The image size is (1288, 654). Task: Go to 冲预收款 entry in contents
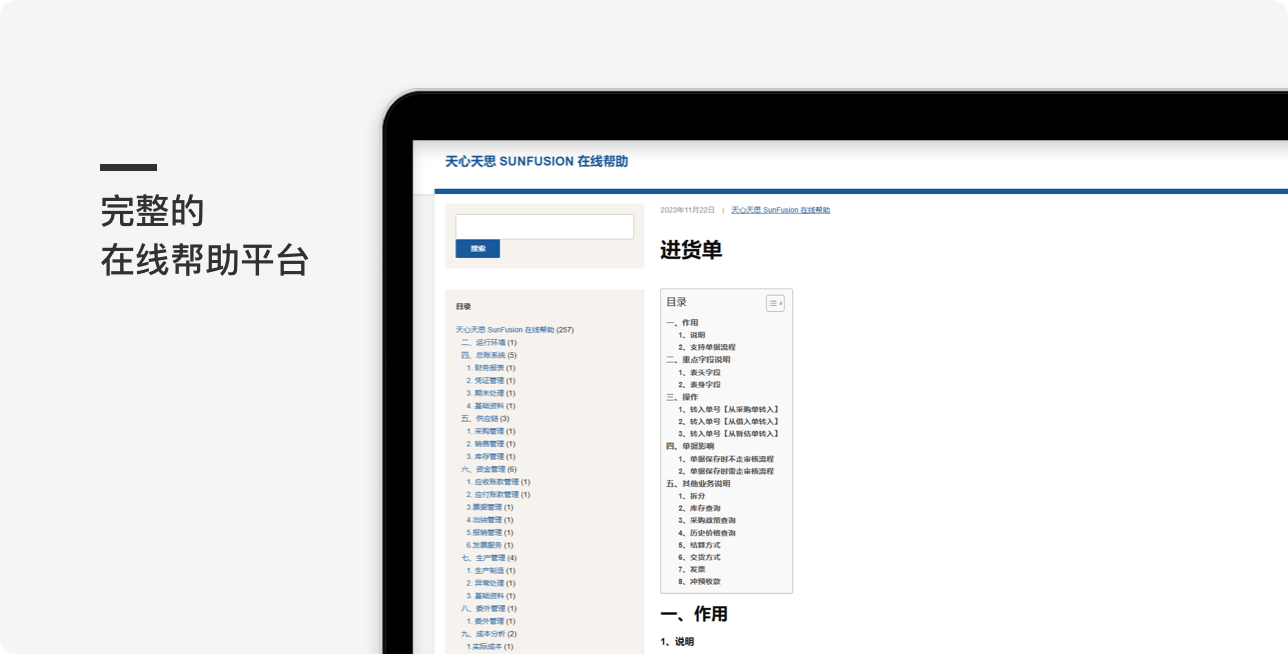click(x=704, y=582)
